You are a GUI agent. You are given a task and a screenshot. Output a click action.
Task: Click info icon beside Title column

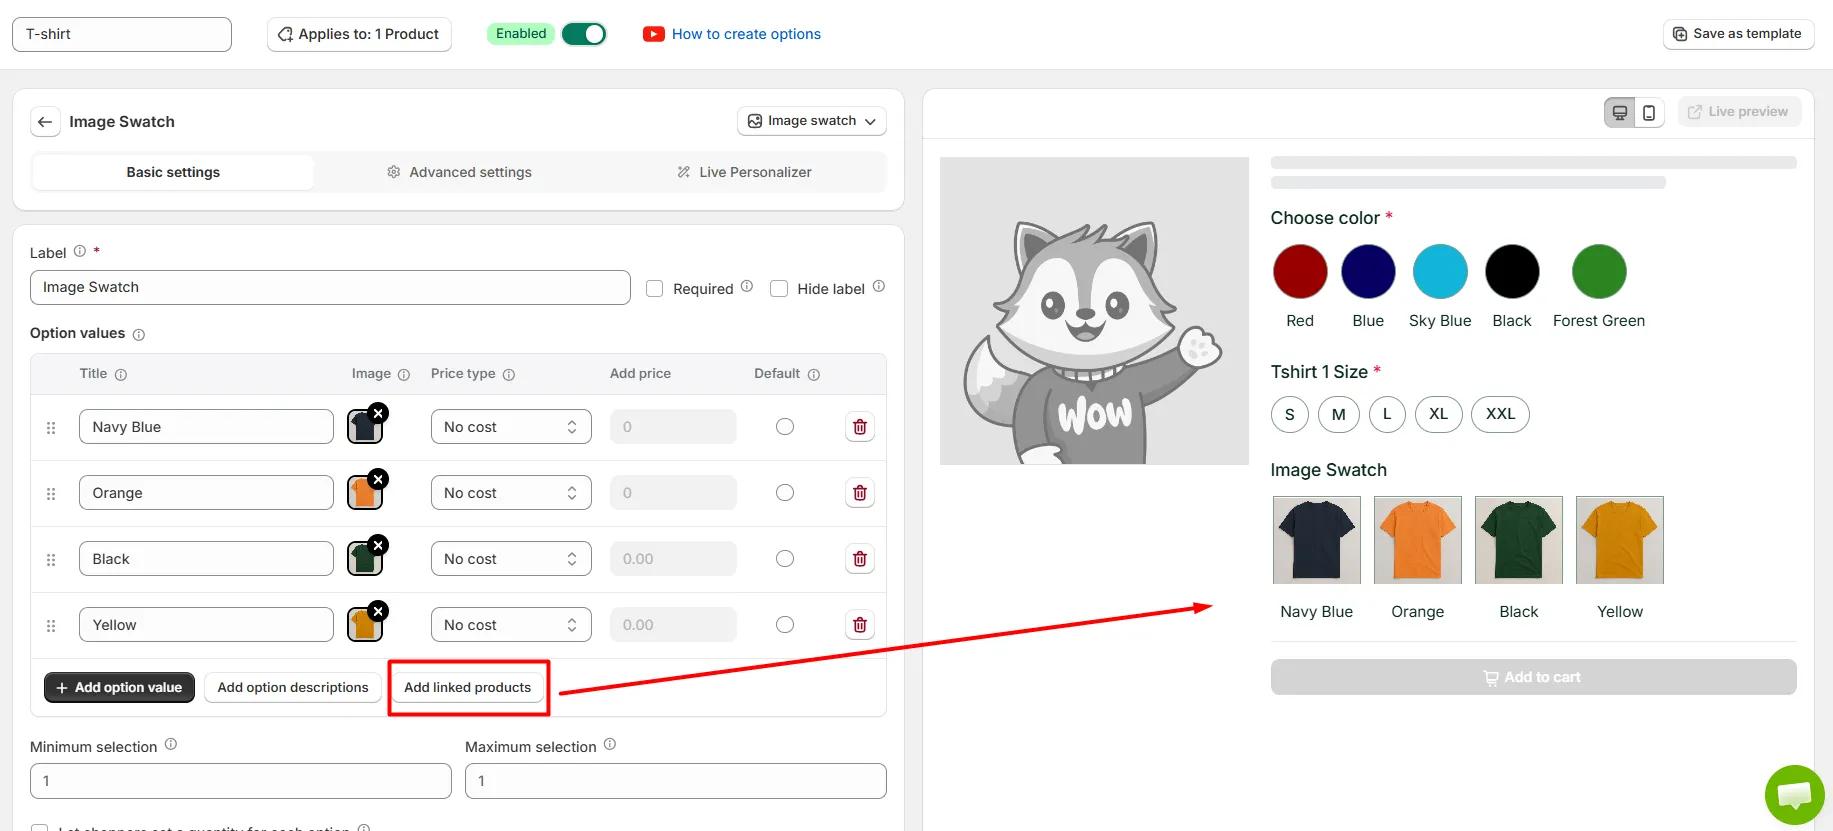click(121, 375)
